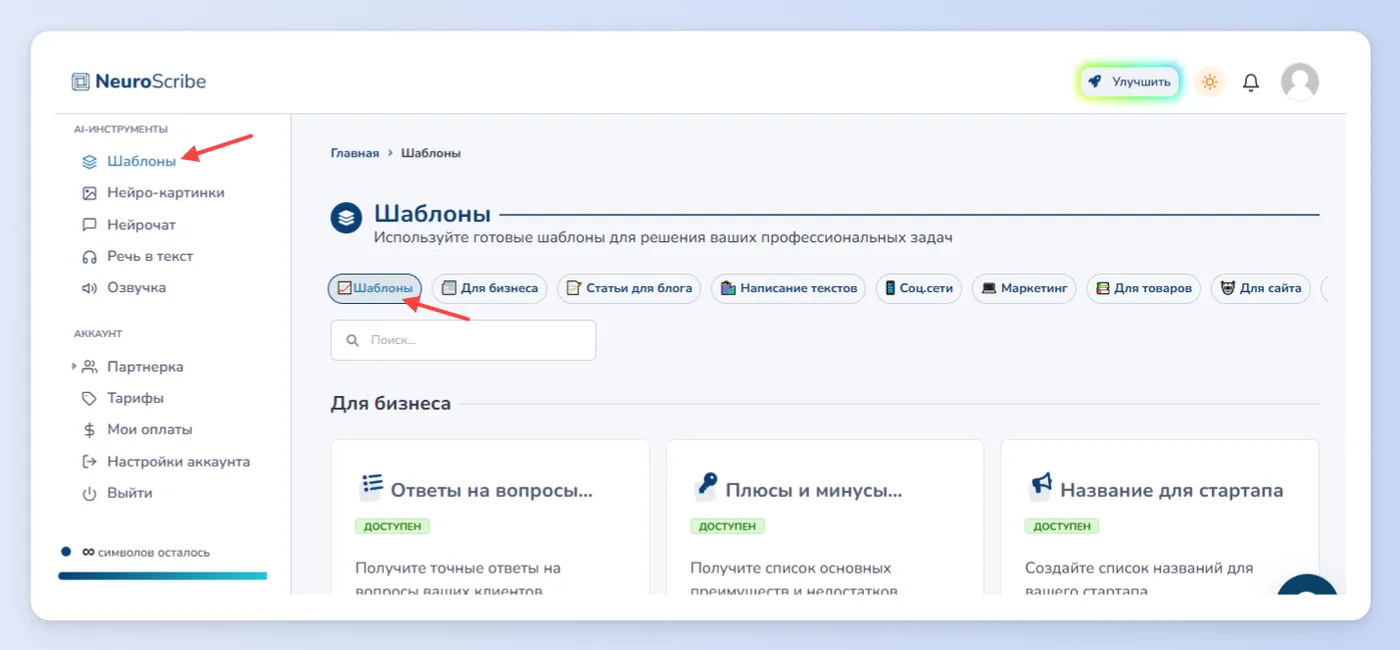
Task: Open Нейрочат from the sidebar
Action: tap(129, 225)
